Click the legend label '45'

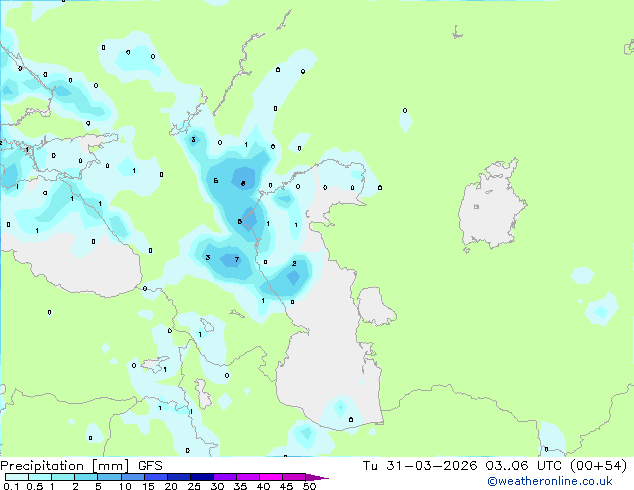pyautogui.click(x=286, y=486)
